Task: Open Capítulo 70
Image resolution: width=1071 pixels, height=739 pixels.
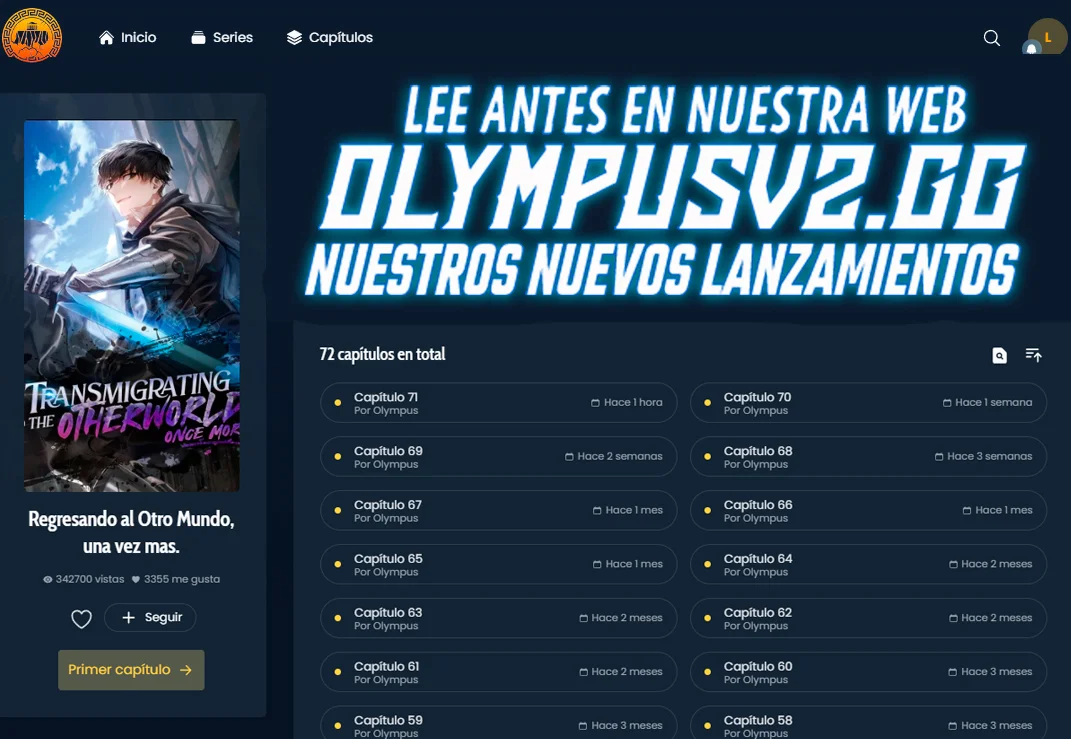Action: (868, 403)
